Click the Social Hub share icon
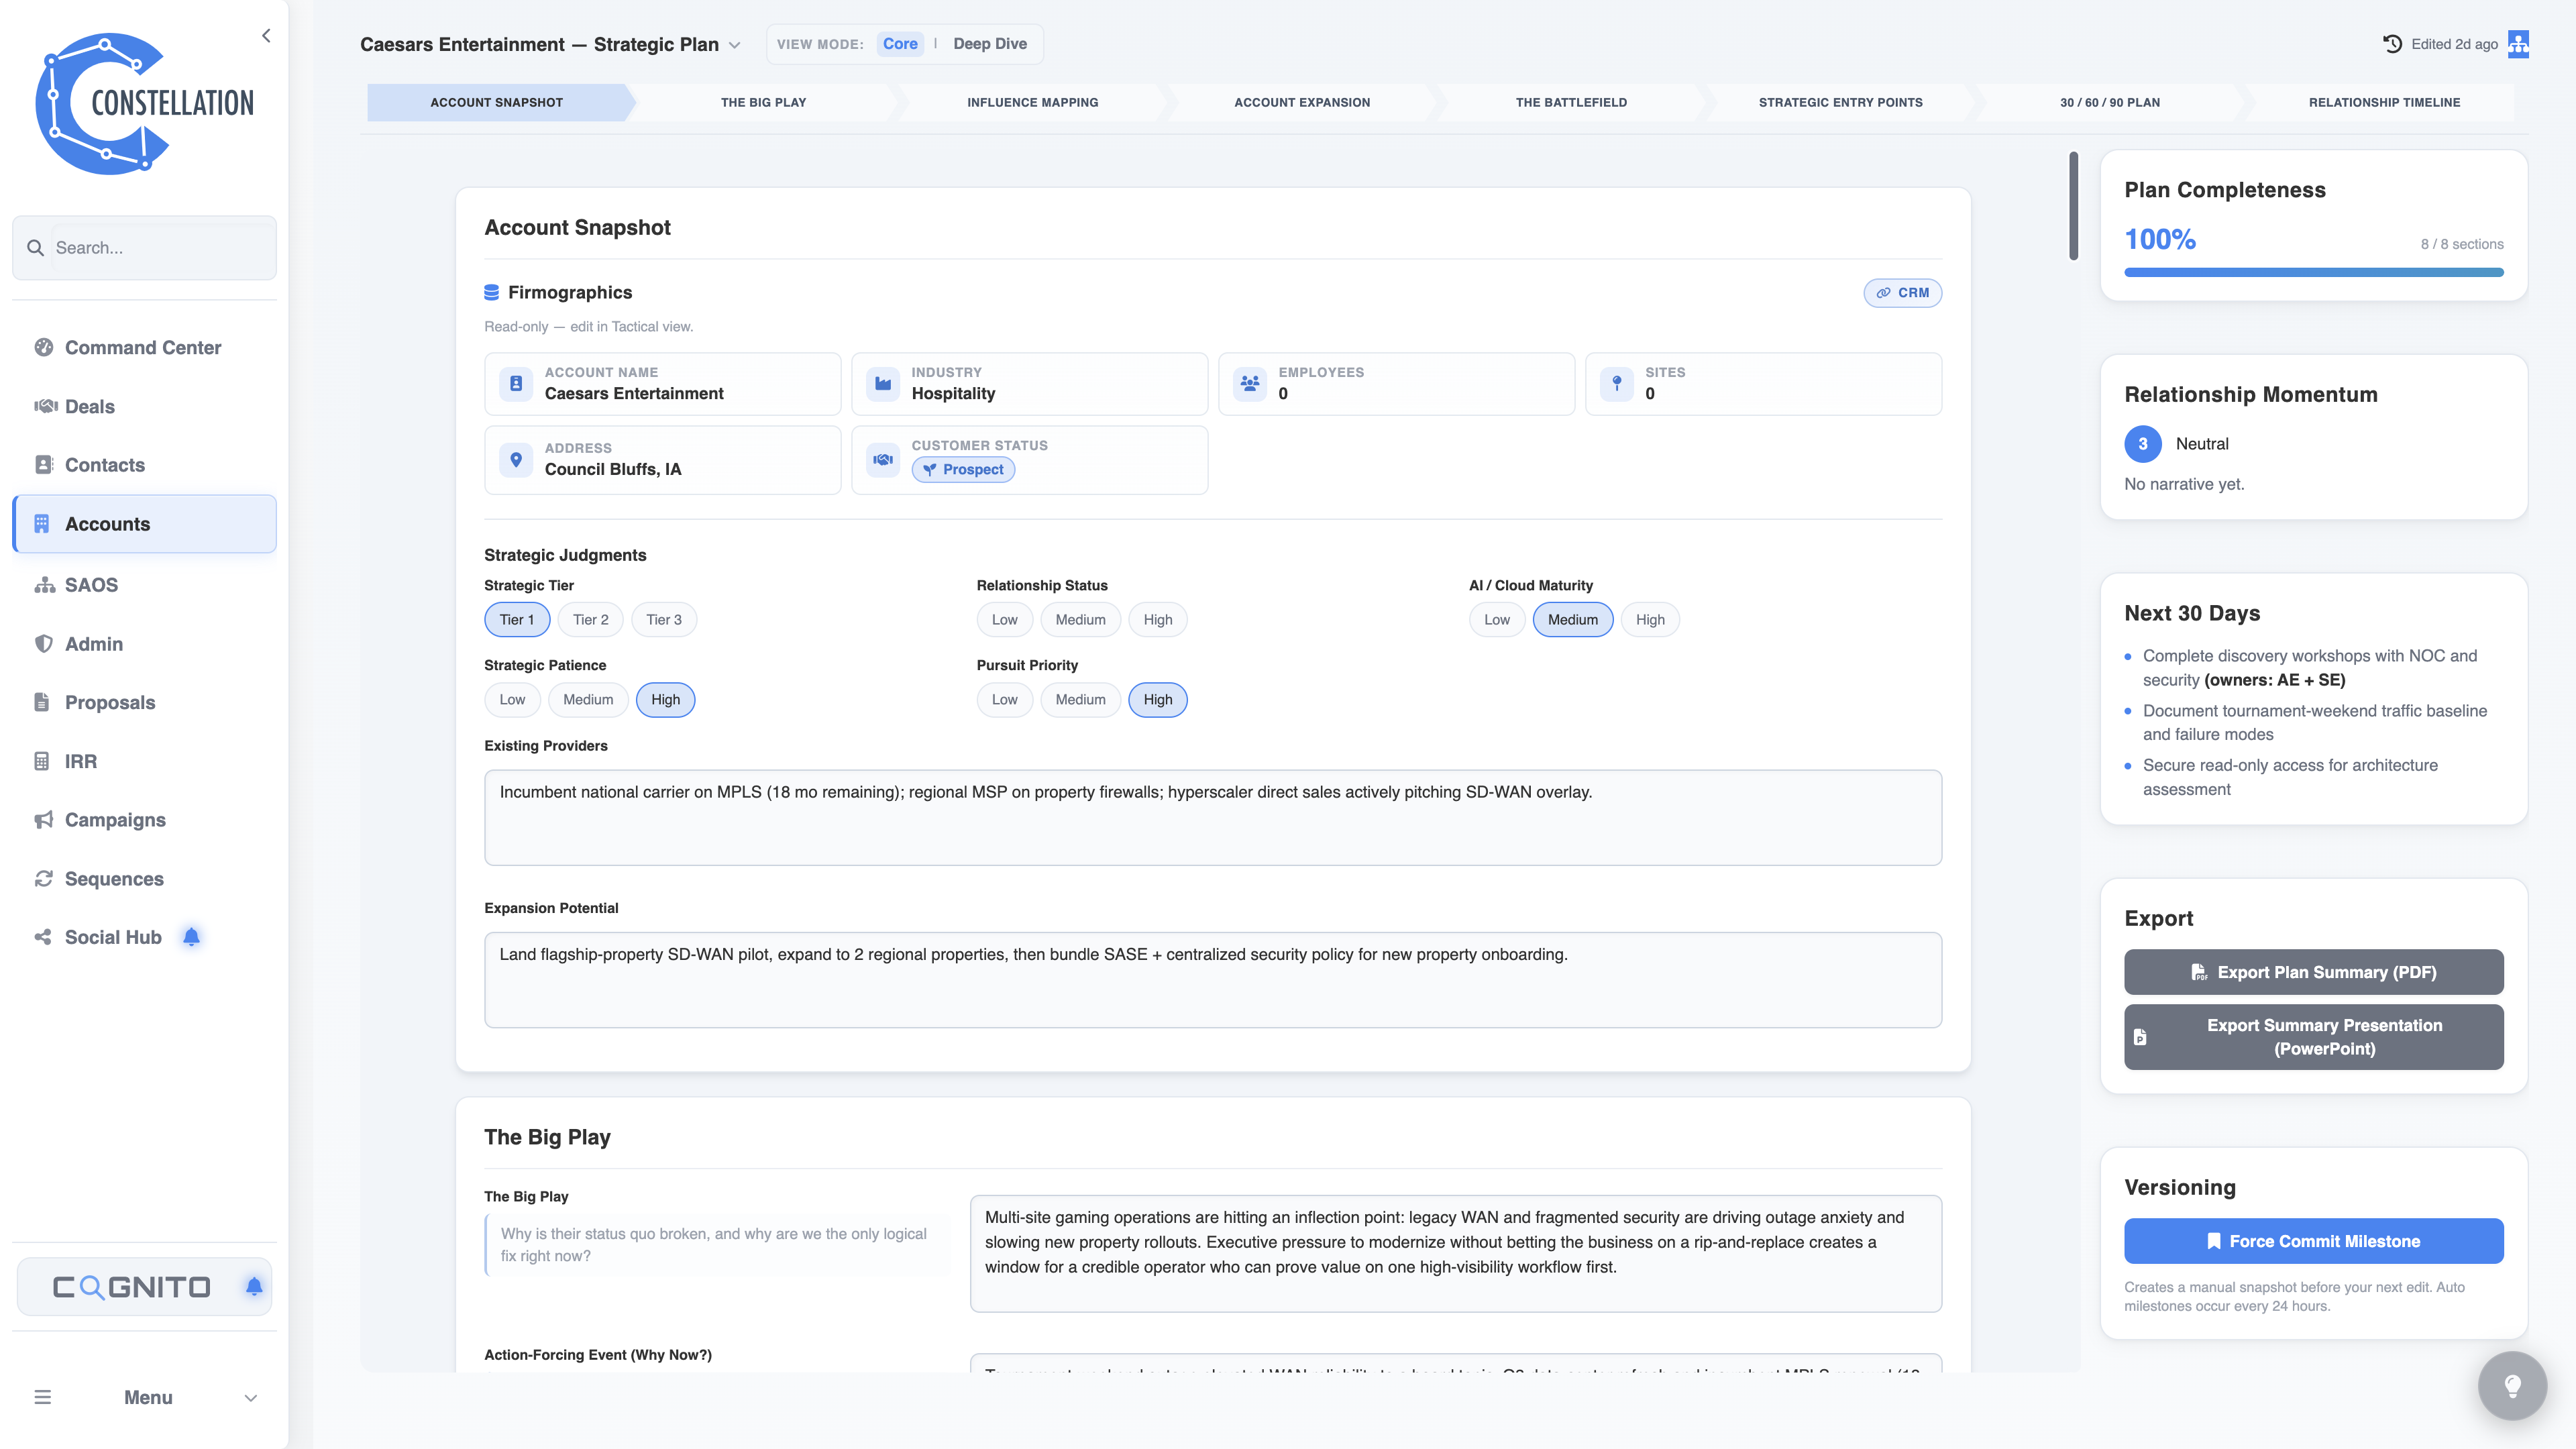The width and height of the screenshot is (2576, 1449). click(x=43, y=937)
